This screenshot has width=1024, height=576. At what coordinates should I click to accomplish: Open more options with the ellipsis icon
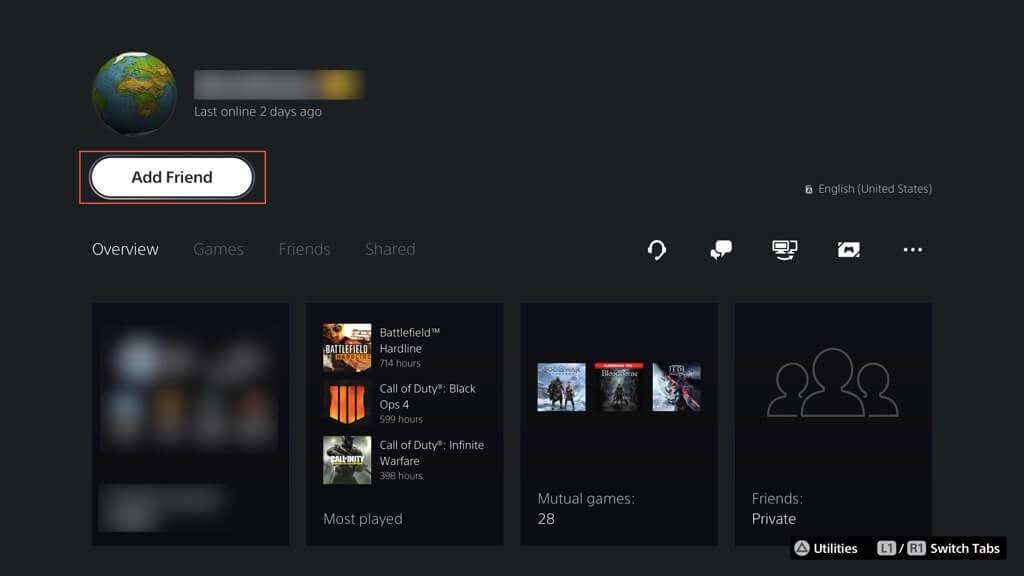pyautogui.click(x=911, y=250)
